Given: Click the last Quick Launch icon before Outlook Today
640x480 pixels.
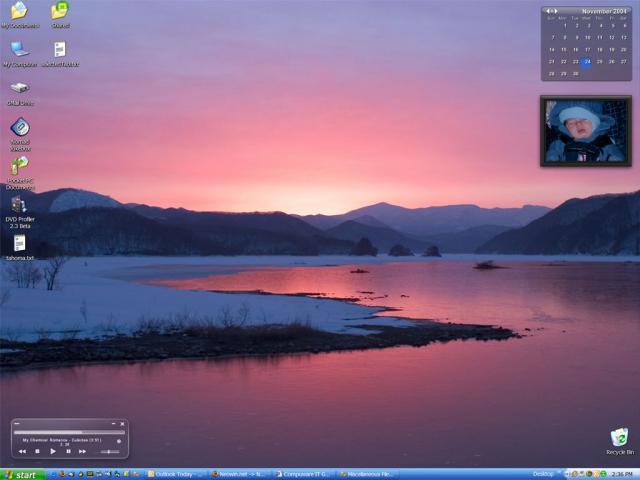Looking at the screenshot, I should click(x=136, y=474).
